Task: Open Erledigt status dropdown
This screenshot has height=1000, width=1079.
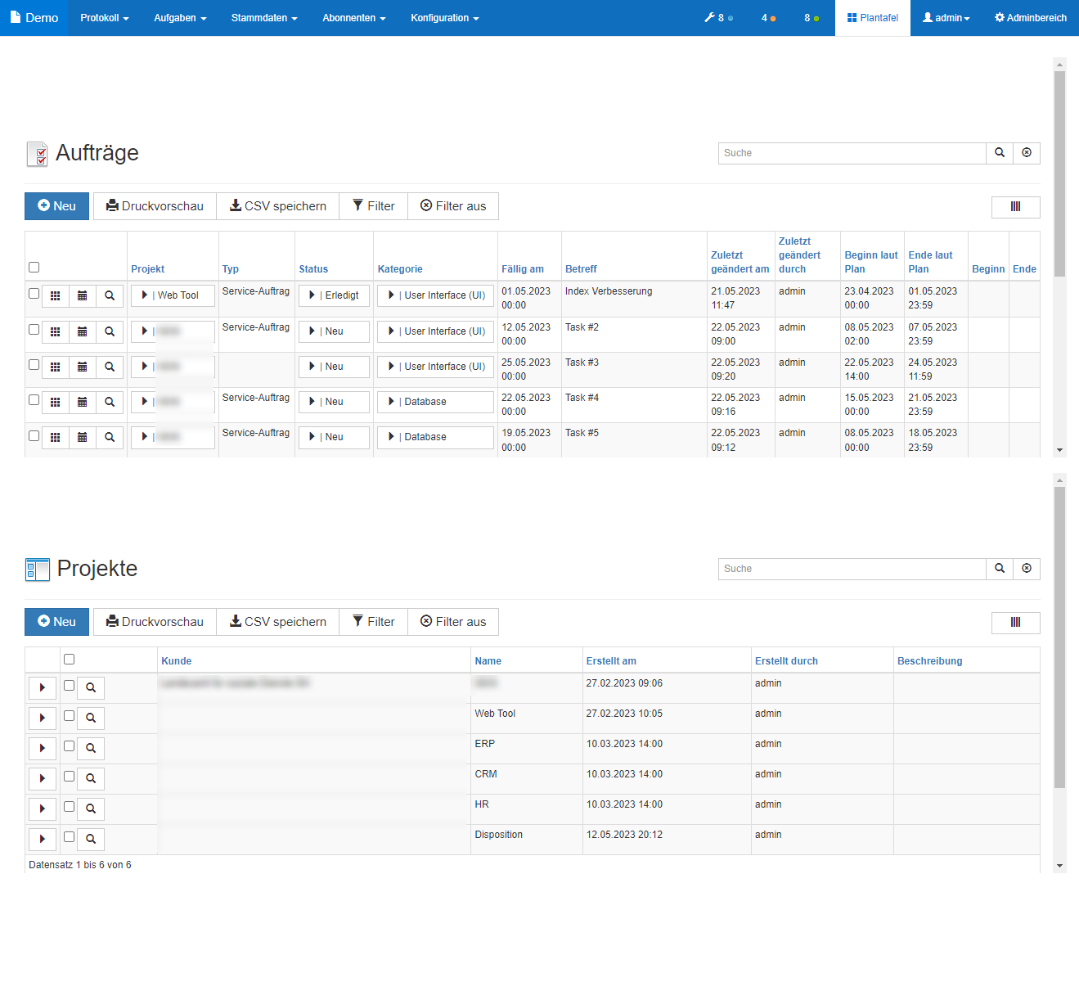Action: coord(334,296)
